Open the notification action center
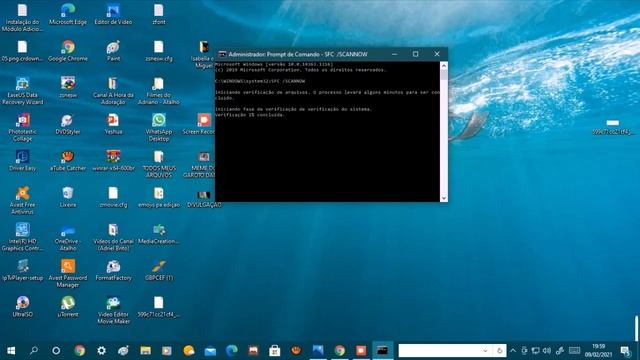This screenshot has width=640, height=360. 625,351
